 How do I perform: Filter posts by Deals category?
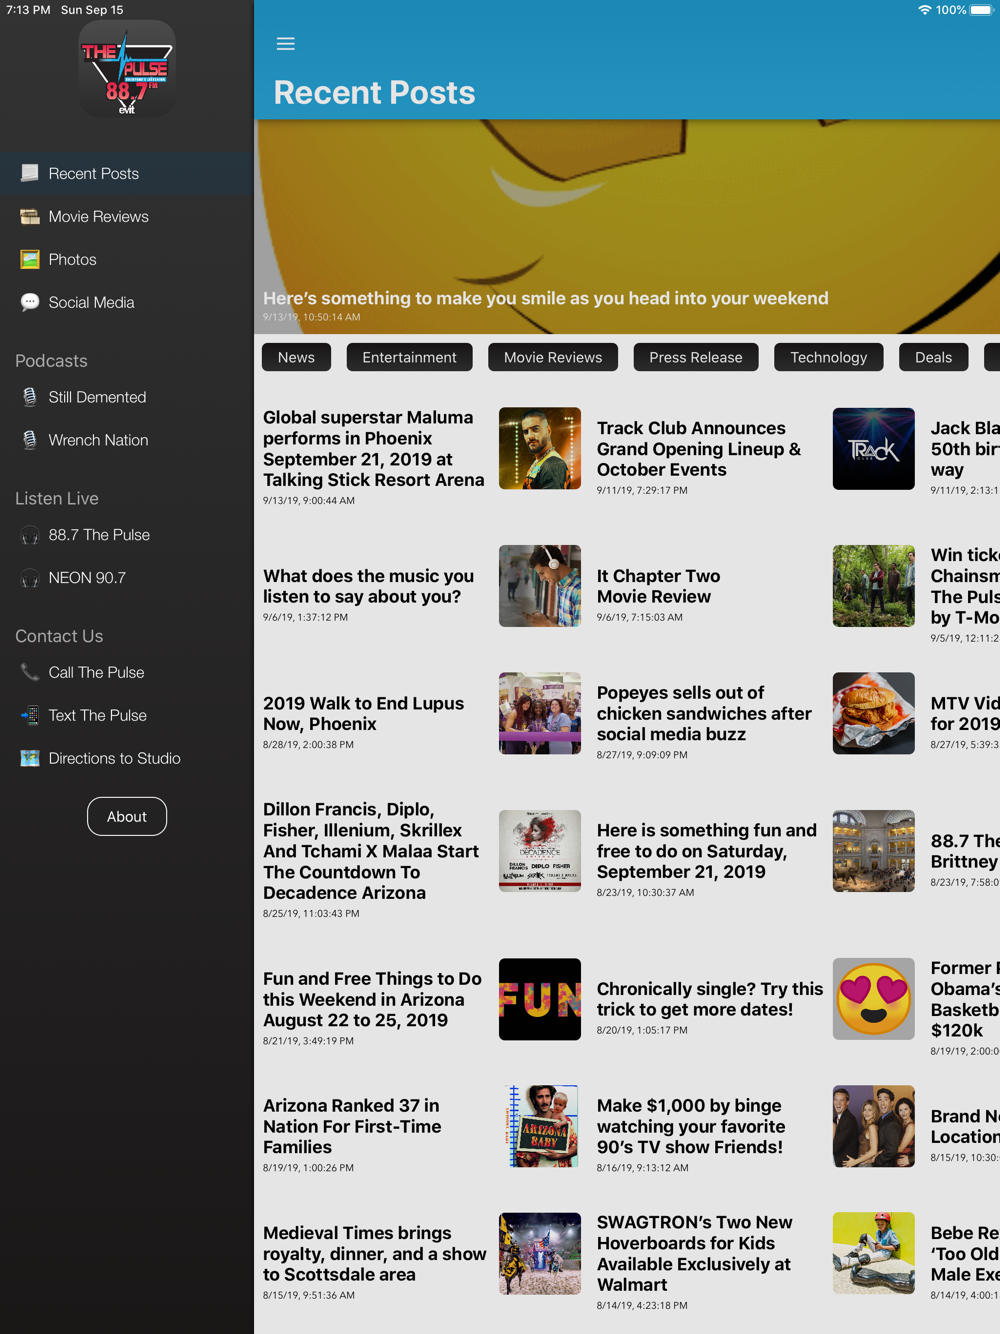point(934,357)
